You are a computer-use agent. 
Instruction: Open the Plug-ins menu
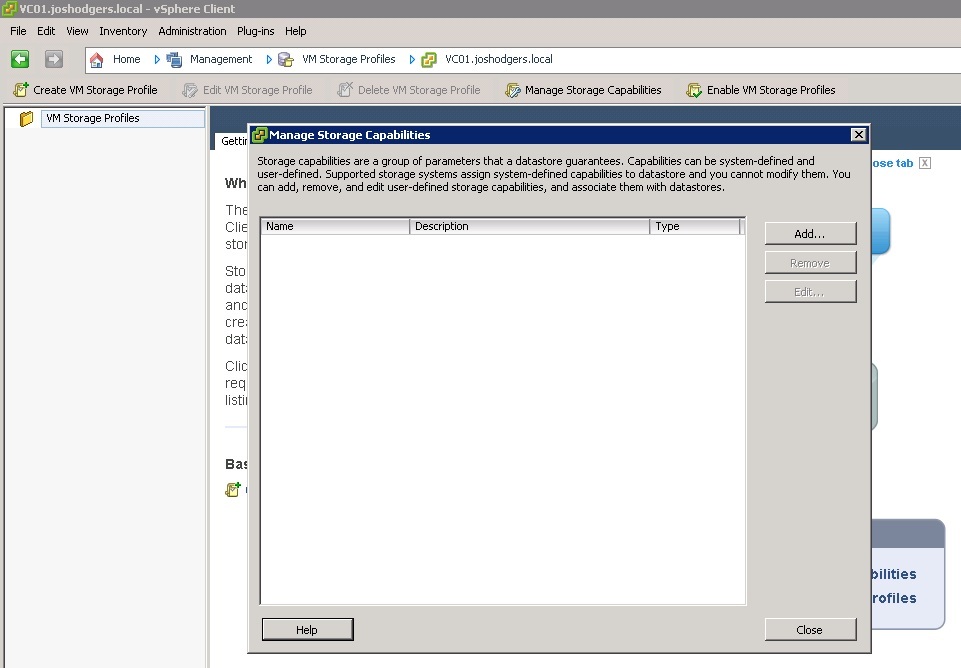coord(255,31)
